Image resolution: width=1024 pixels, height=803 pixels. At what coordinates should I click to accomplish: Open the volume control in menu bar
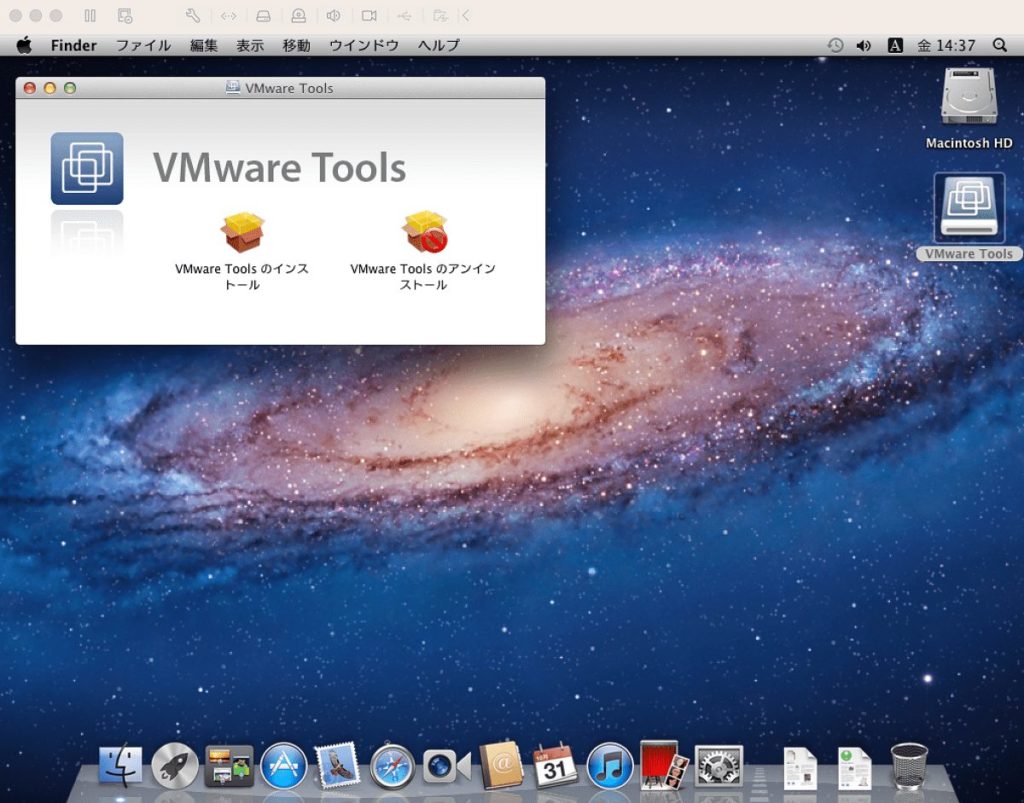click(x=864, y=45)
